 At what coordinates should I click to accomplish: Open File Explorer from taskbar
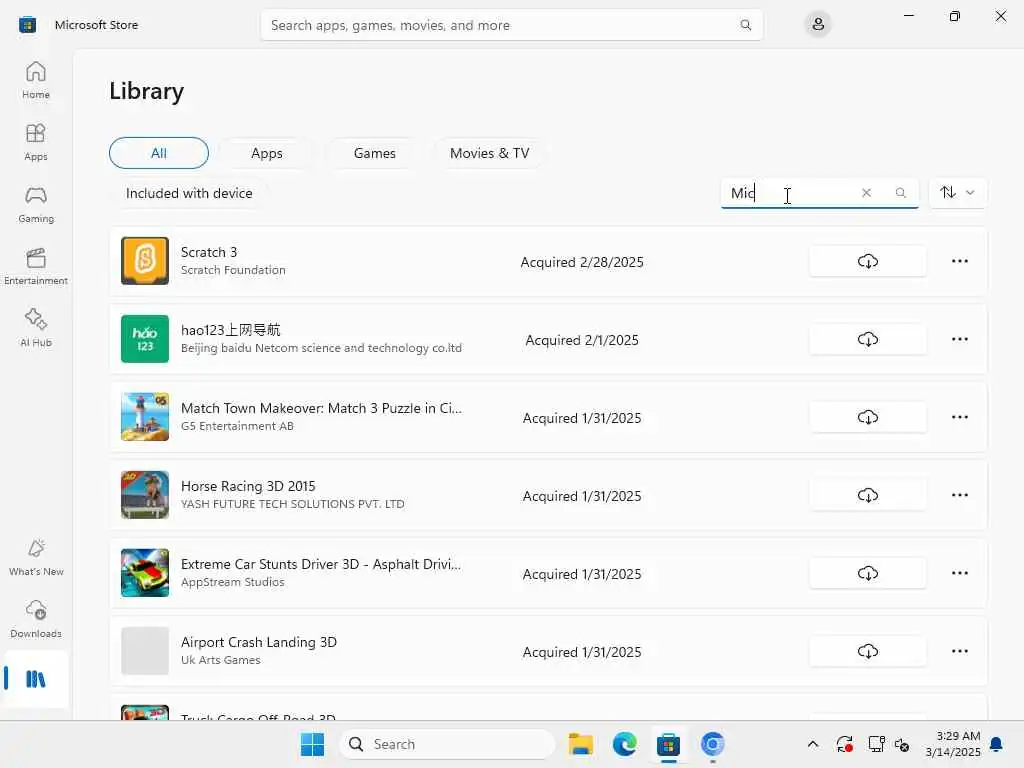580,744
